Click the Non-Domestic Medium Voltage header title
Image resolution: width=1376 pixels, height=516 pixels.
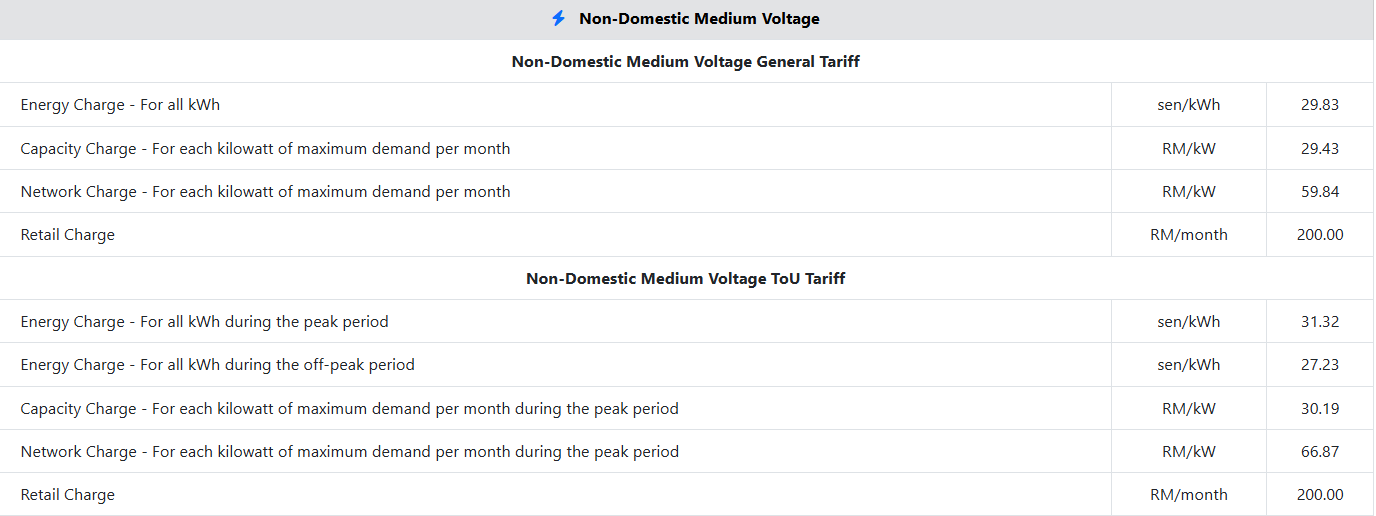tap(699, 19)
